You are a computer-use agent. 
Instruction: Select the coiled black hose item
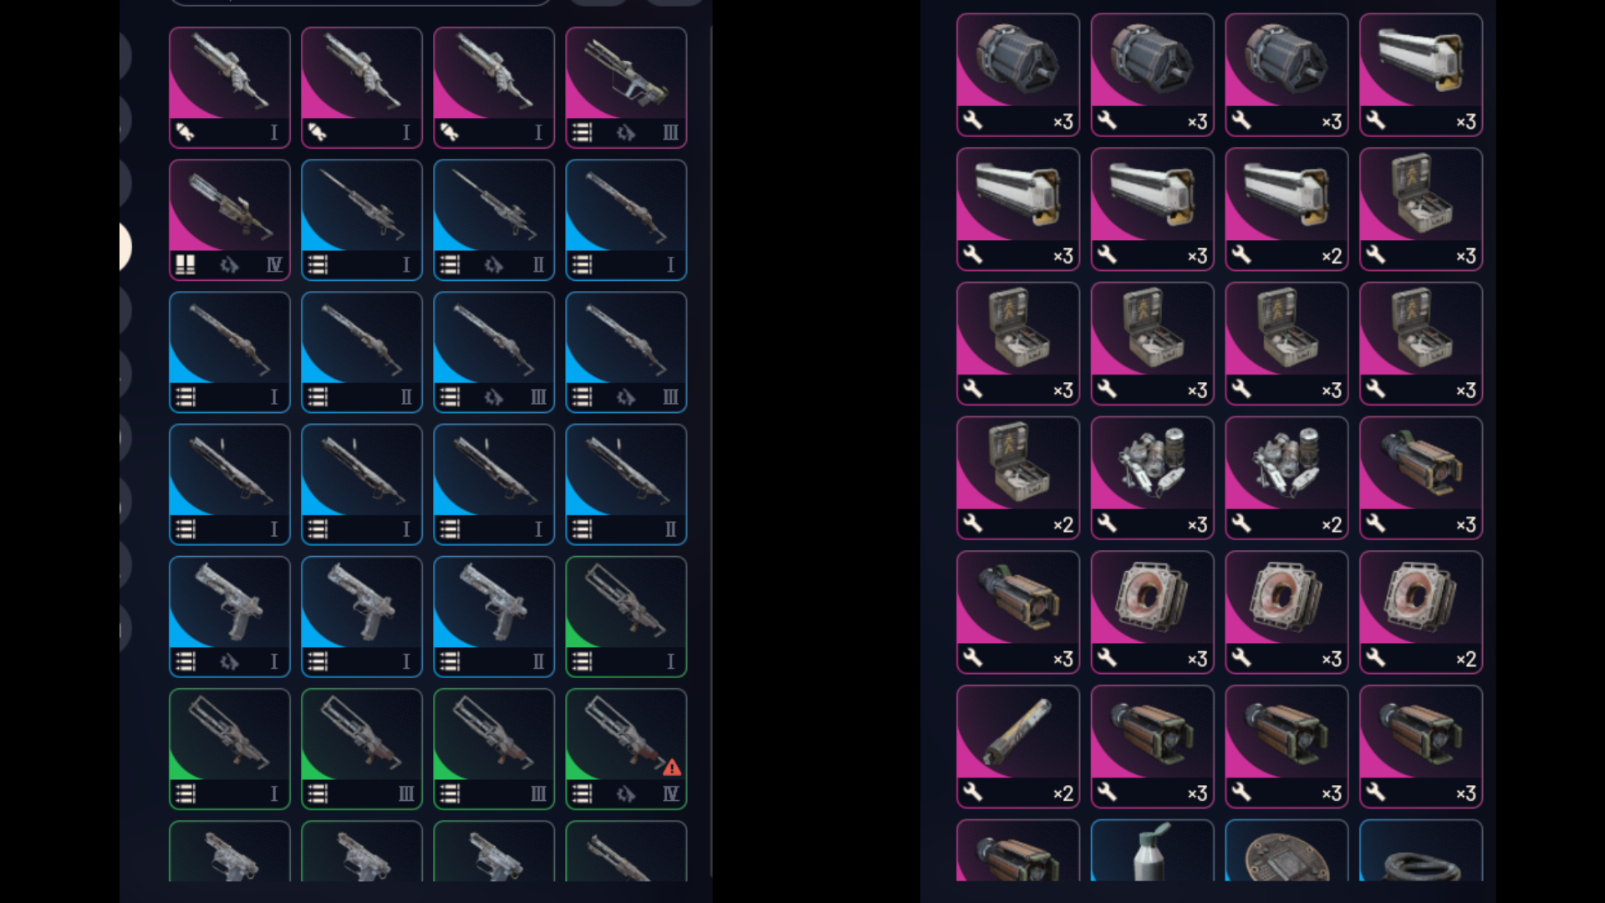tap(1421, 850)
